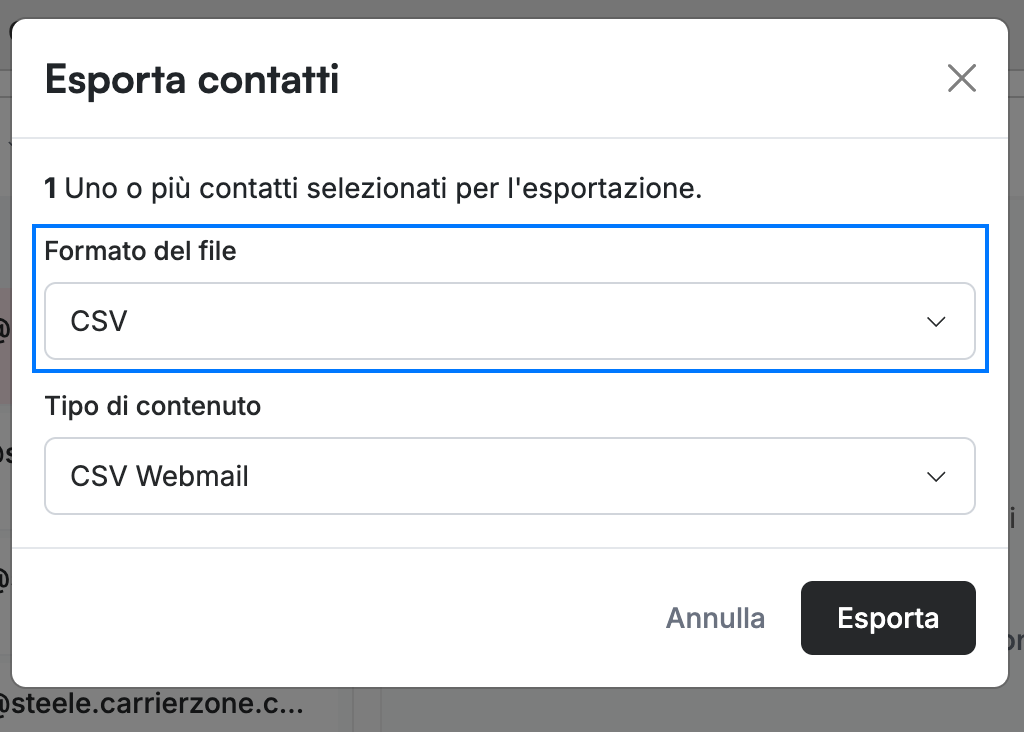The image size is (1024, 732).
Task: Click the bold contact count number 1
Action: (x=50, y=188)
